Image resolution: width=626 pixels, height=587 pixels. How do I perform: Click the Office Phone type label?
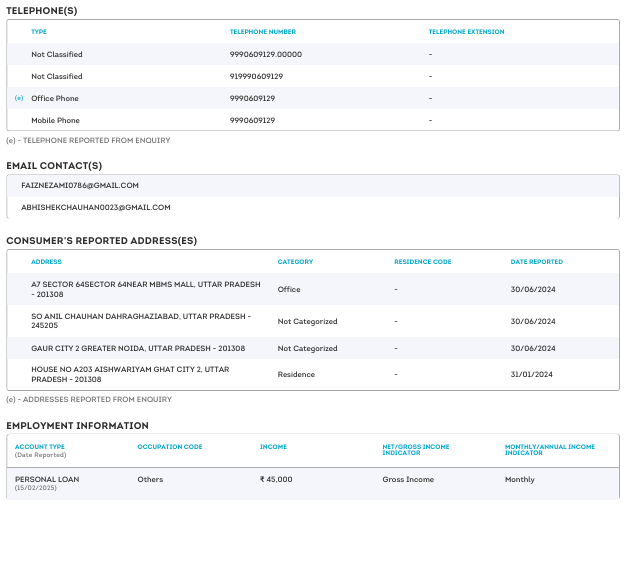[x=55, y=98]
